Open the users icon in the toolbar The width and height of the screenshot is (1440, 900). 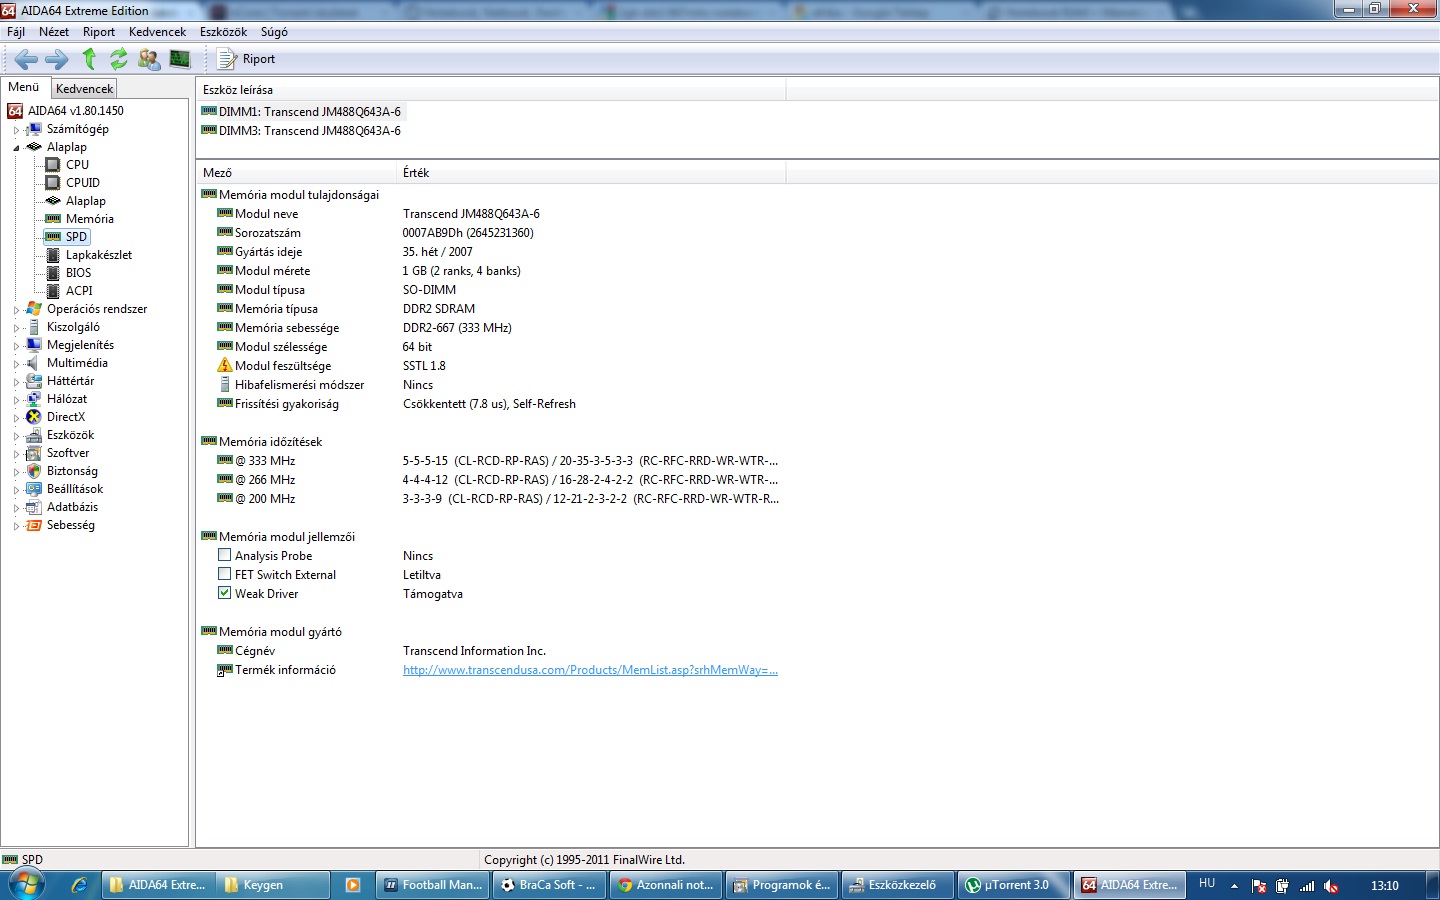tap(149, 59)
